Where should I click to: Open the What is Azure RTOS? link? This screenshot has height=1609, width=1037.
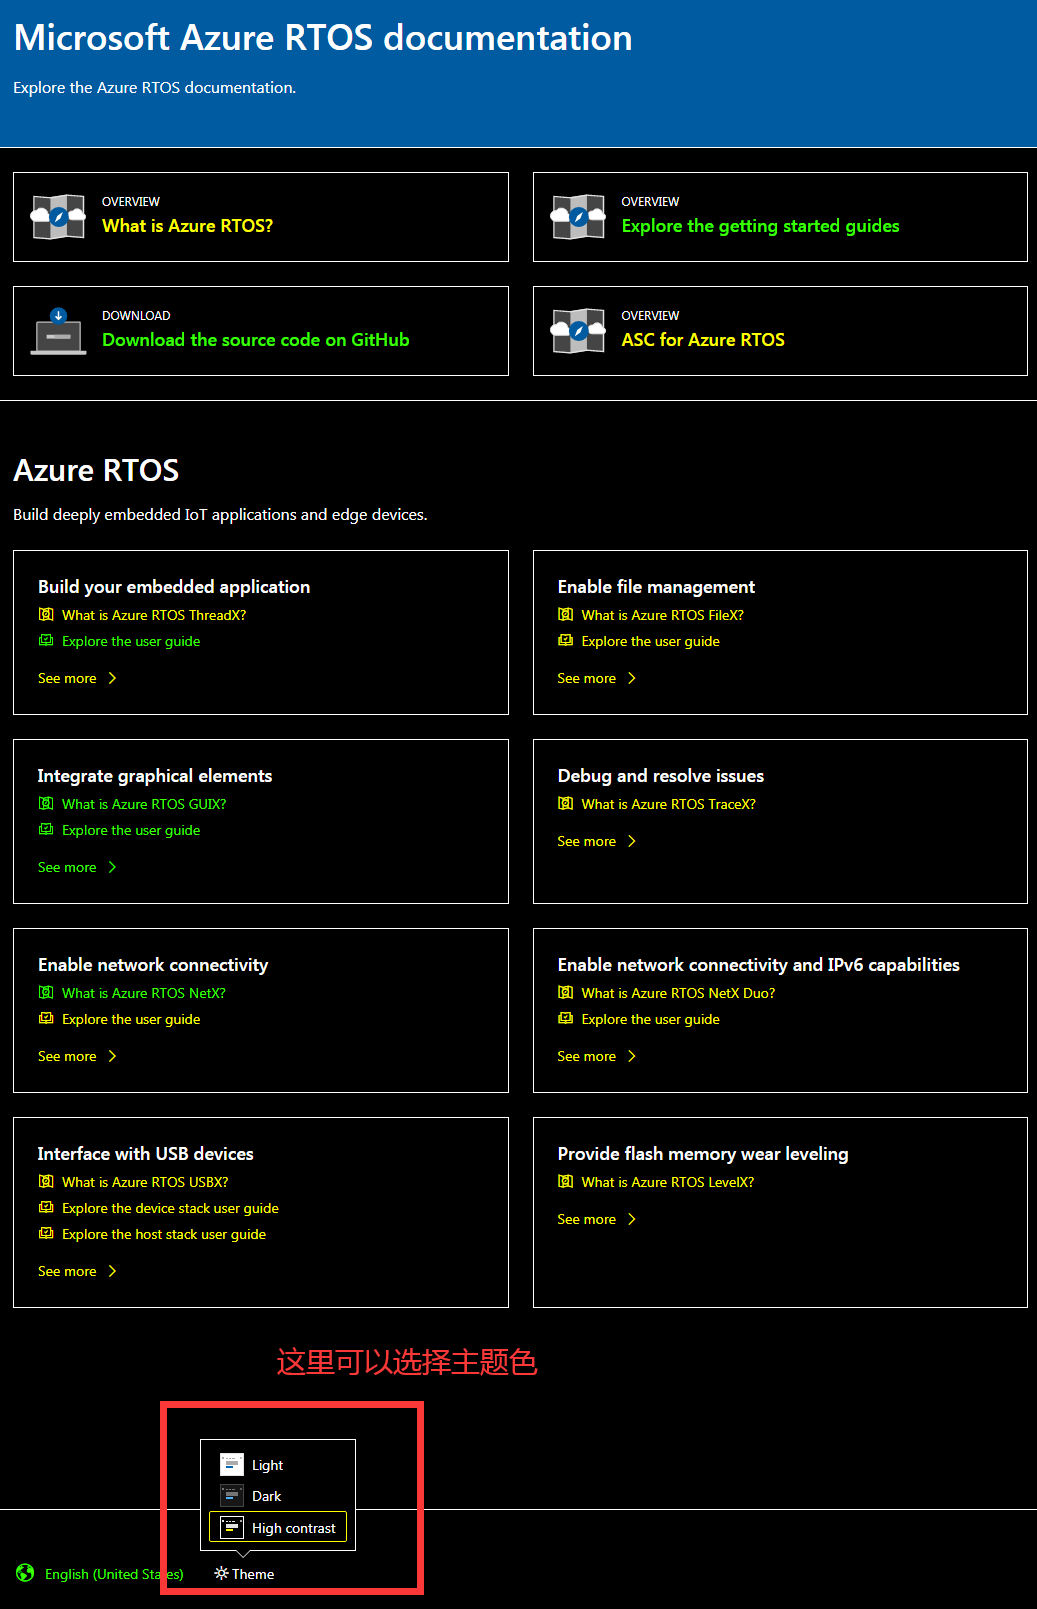(187, 226)
